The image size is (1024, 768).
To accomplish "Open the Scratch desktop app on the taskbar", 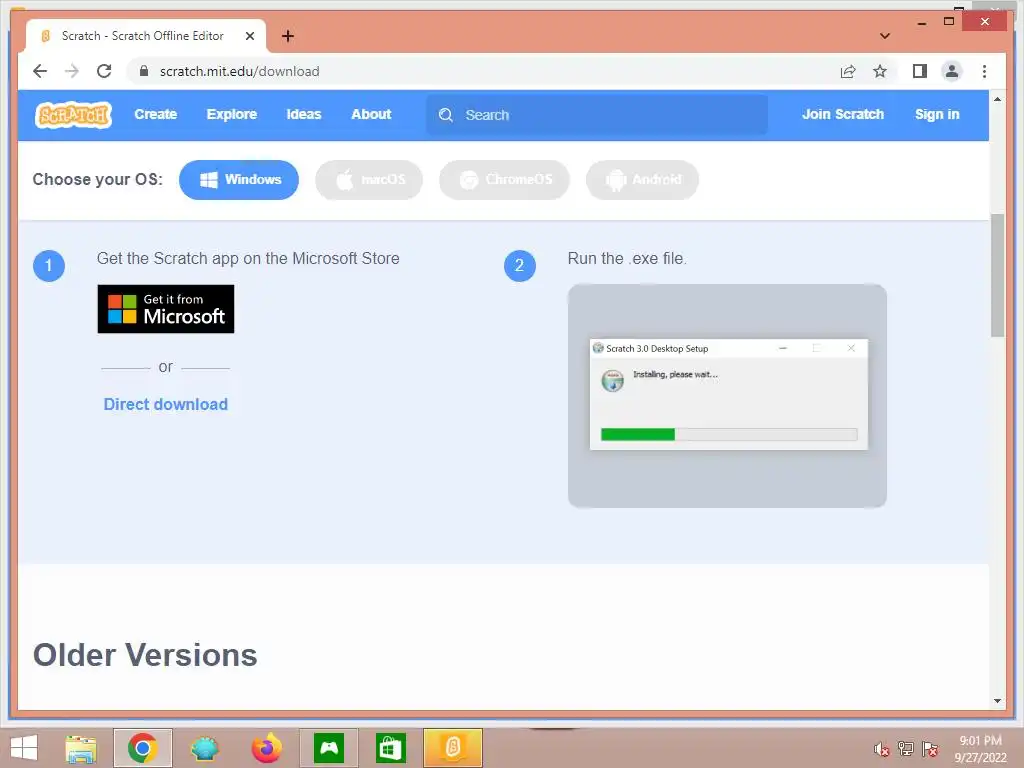I will [x=453, y=748].
